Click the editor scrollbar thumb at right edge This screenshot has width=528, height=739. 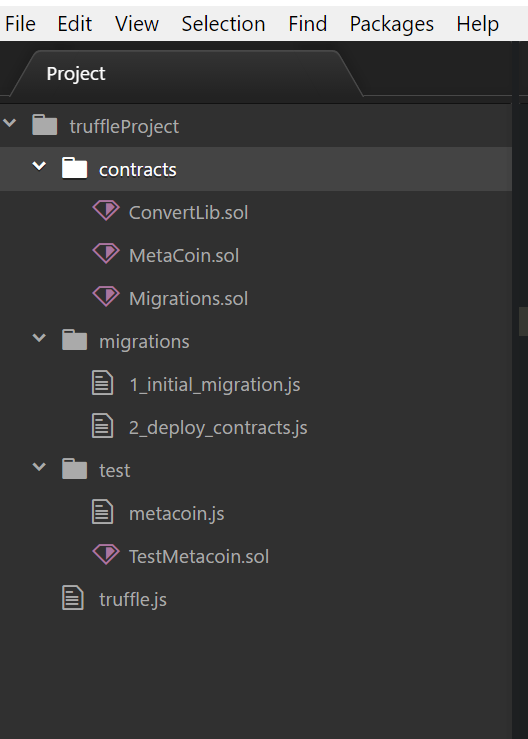(523, 321)
